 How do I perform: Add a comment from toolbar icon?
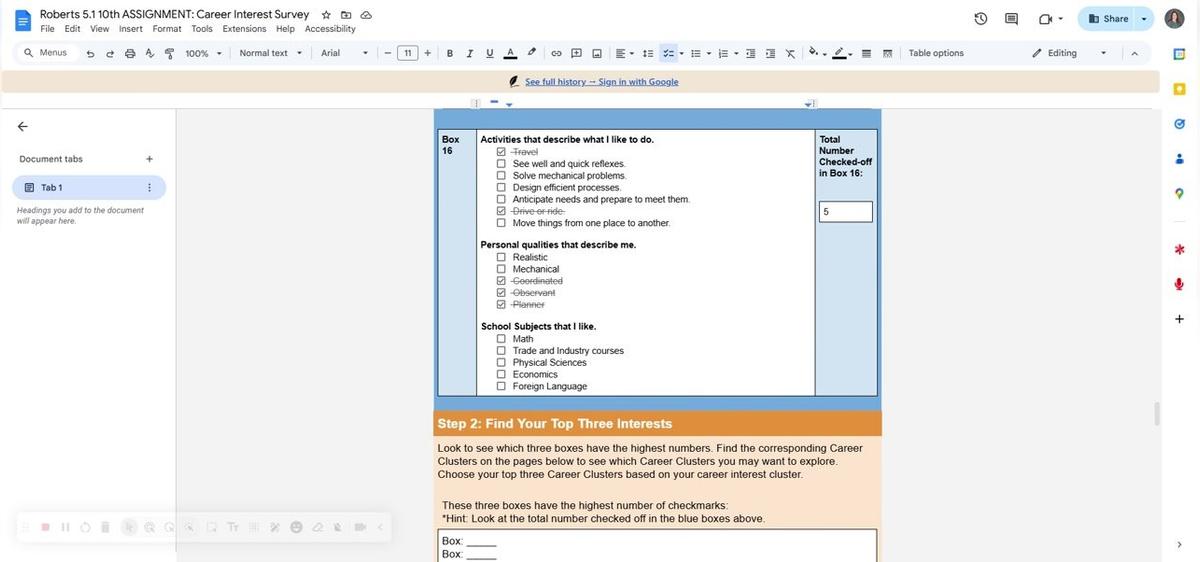point(577,53)
